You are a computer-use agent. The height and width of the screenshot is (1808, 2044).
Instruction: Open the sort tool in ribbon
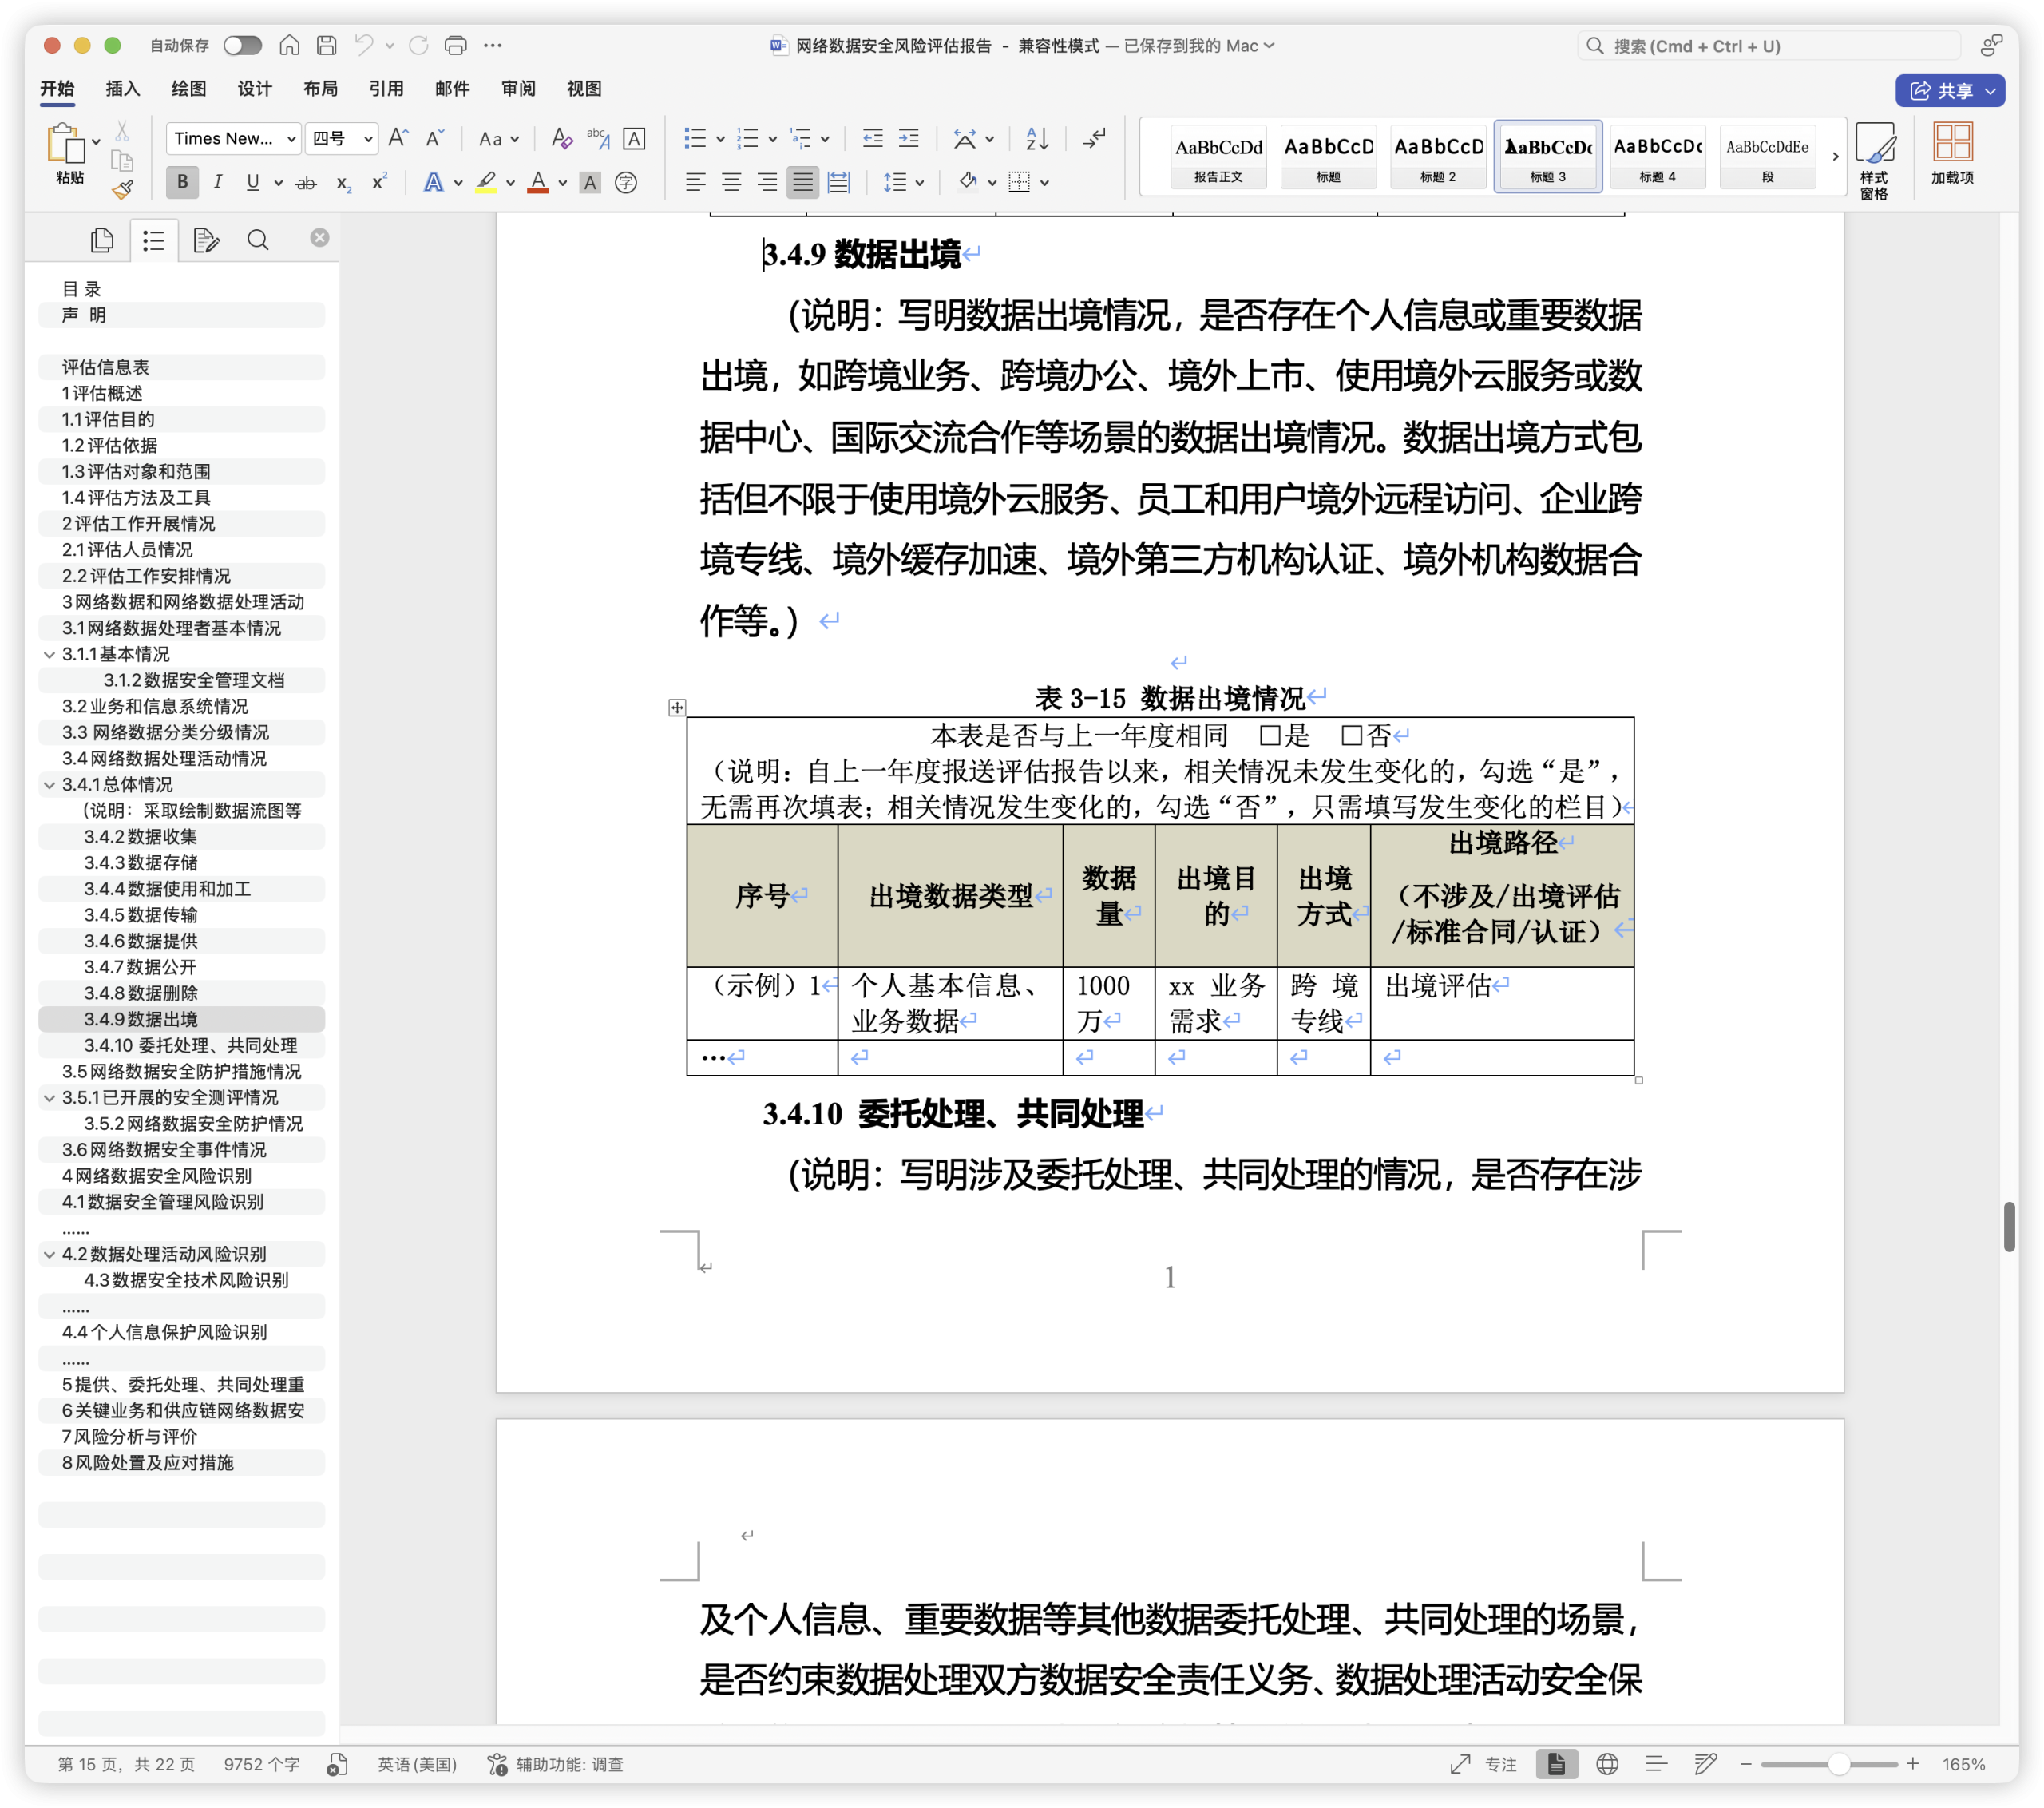click(1037, 139)
